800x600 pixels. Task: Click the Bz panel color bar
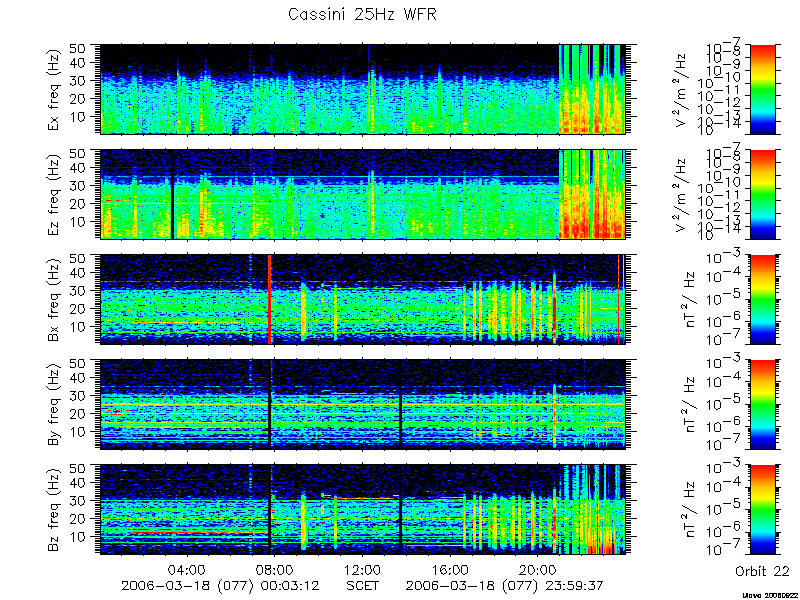(x=763, y=510)
